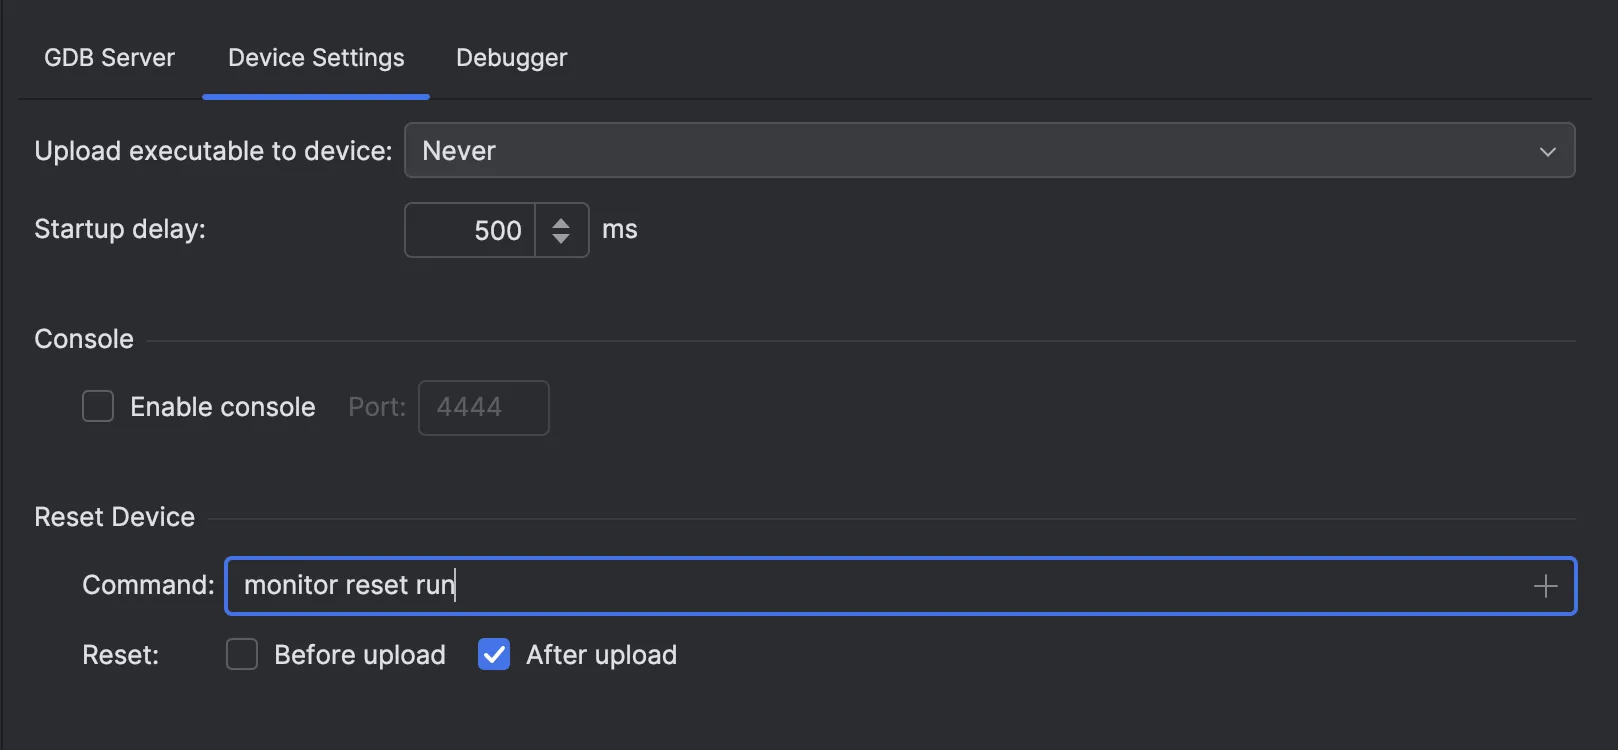The height and width of the screenshot is (750, 1618).
Task: Place cursor in the reset Command text field
Action: (x=880, y=585)
